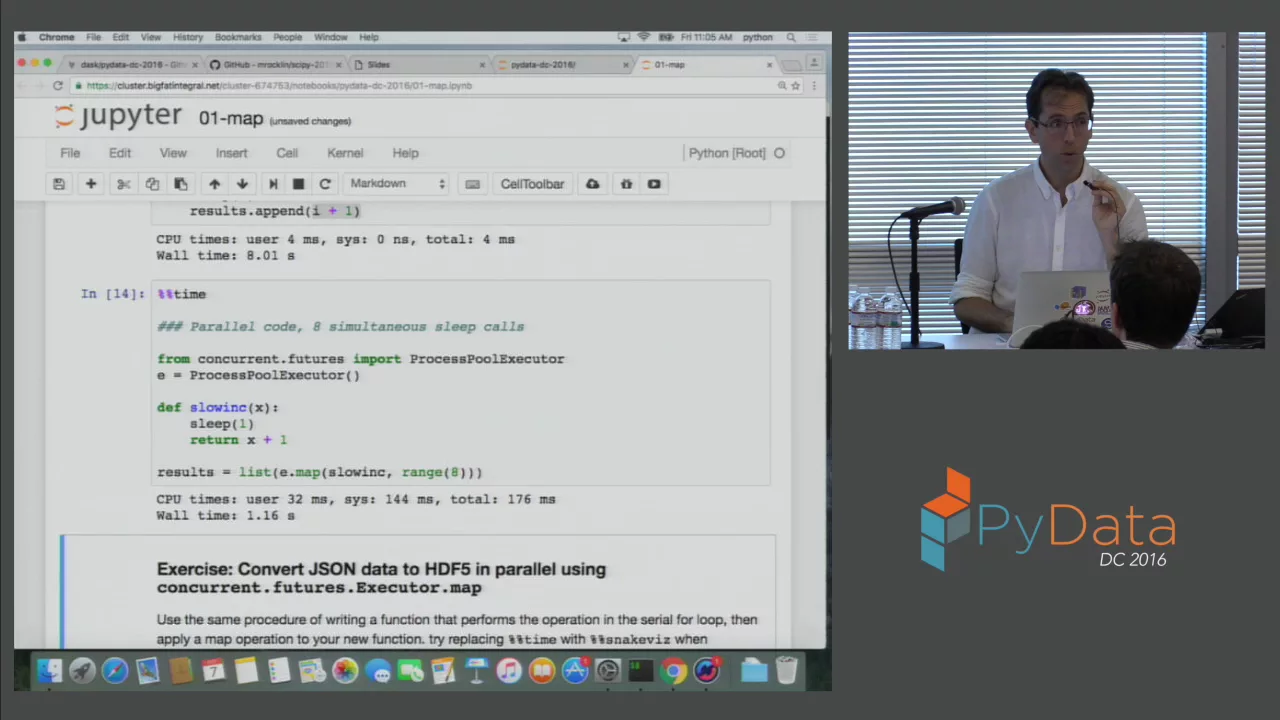Open the macOS Chrome application menu

click(x=56, y=37)
